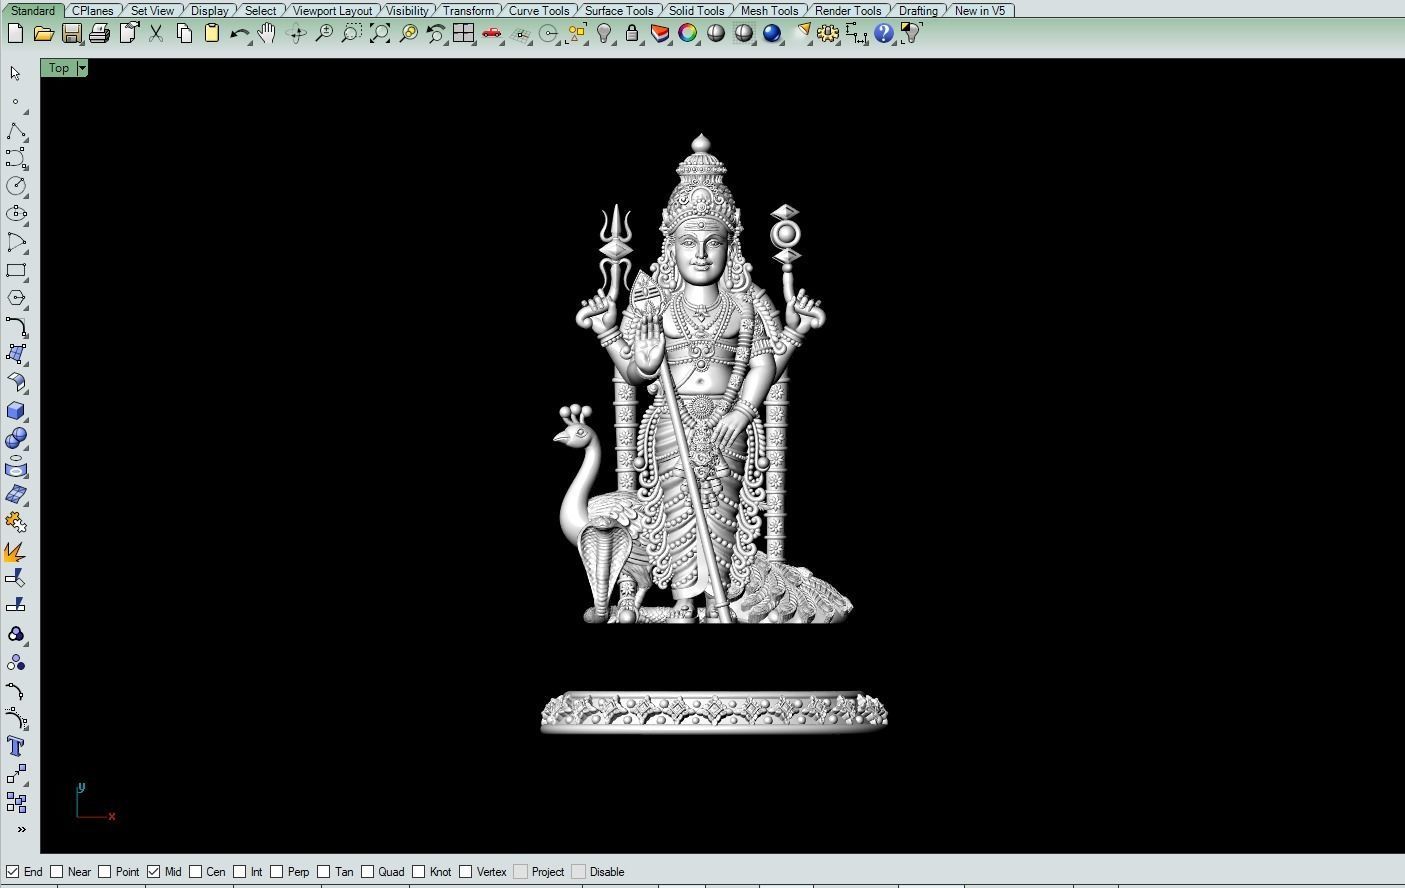Toggle the Knot osnap checkbox

coord(419,872)
